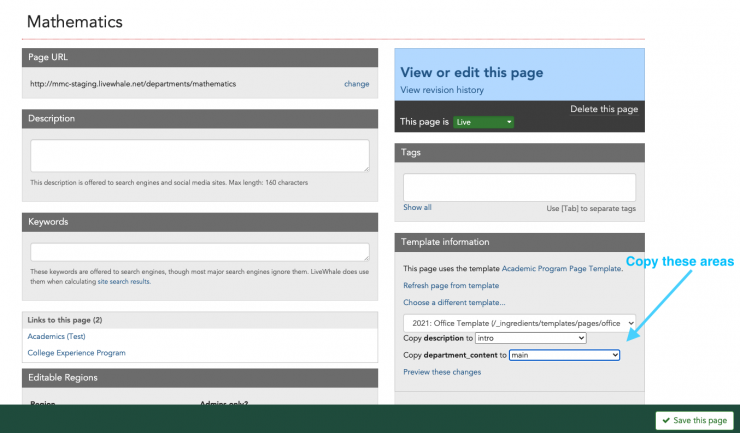Open View or edit this page
Image resolution: width=740 pixels, height=433 pixels.
pyautogui.click(x=471, y=72)
